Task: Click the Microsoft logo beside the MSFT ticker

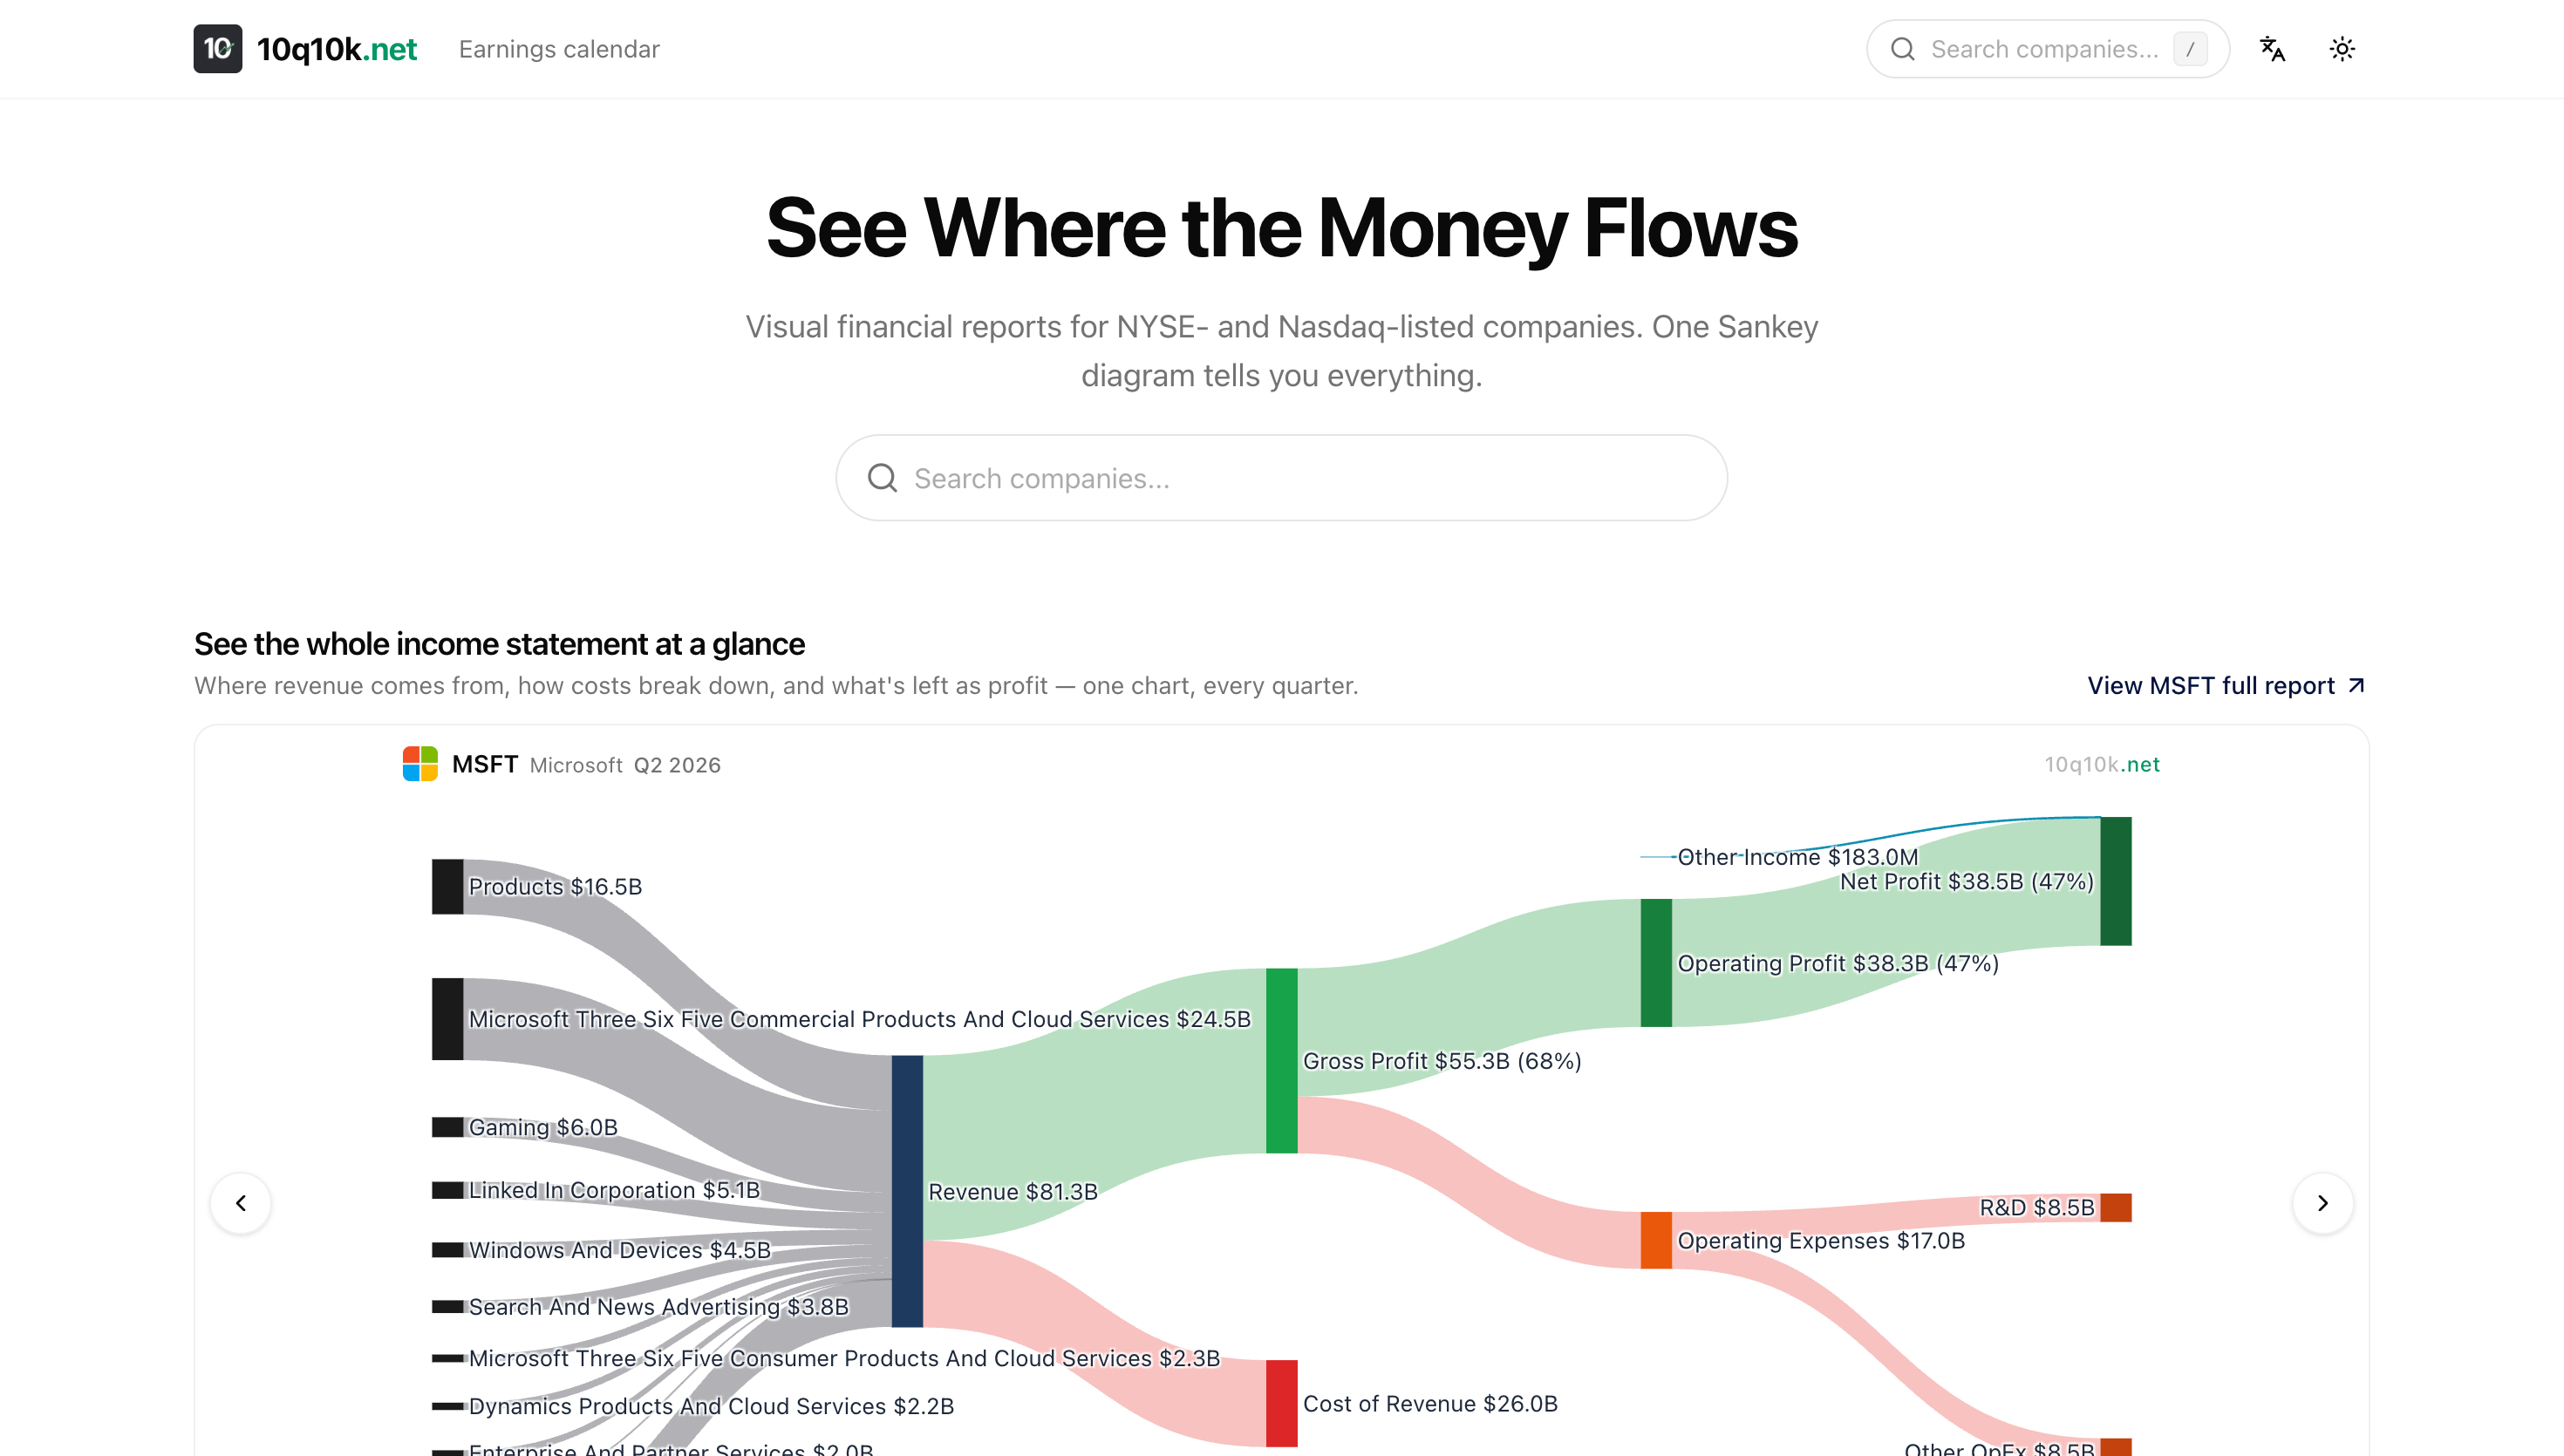Action: click(419, 764)
